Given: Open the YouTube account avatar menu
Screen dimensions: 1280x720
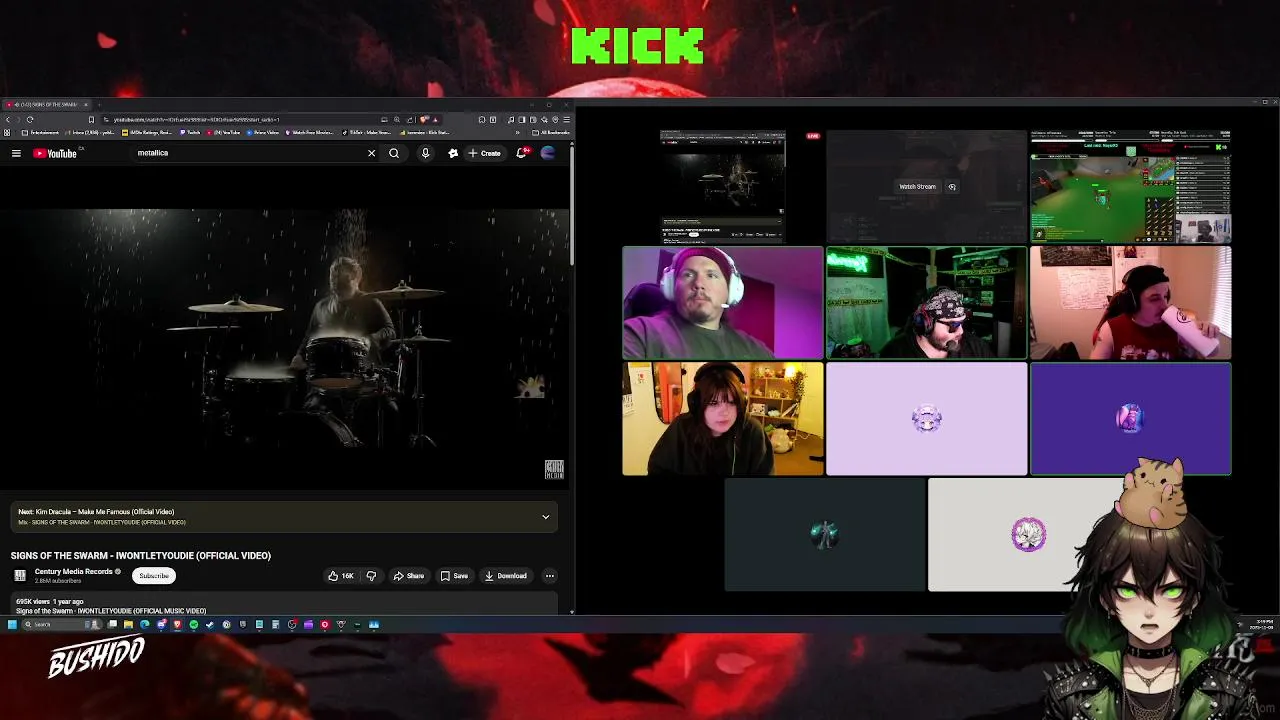Looking at the screenshot, I should [x=548, y=153].
